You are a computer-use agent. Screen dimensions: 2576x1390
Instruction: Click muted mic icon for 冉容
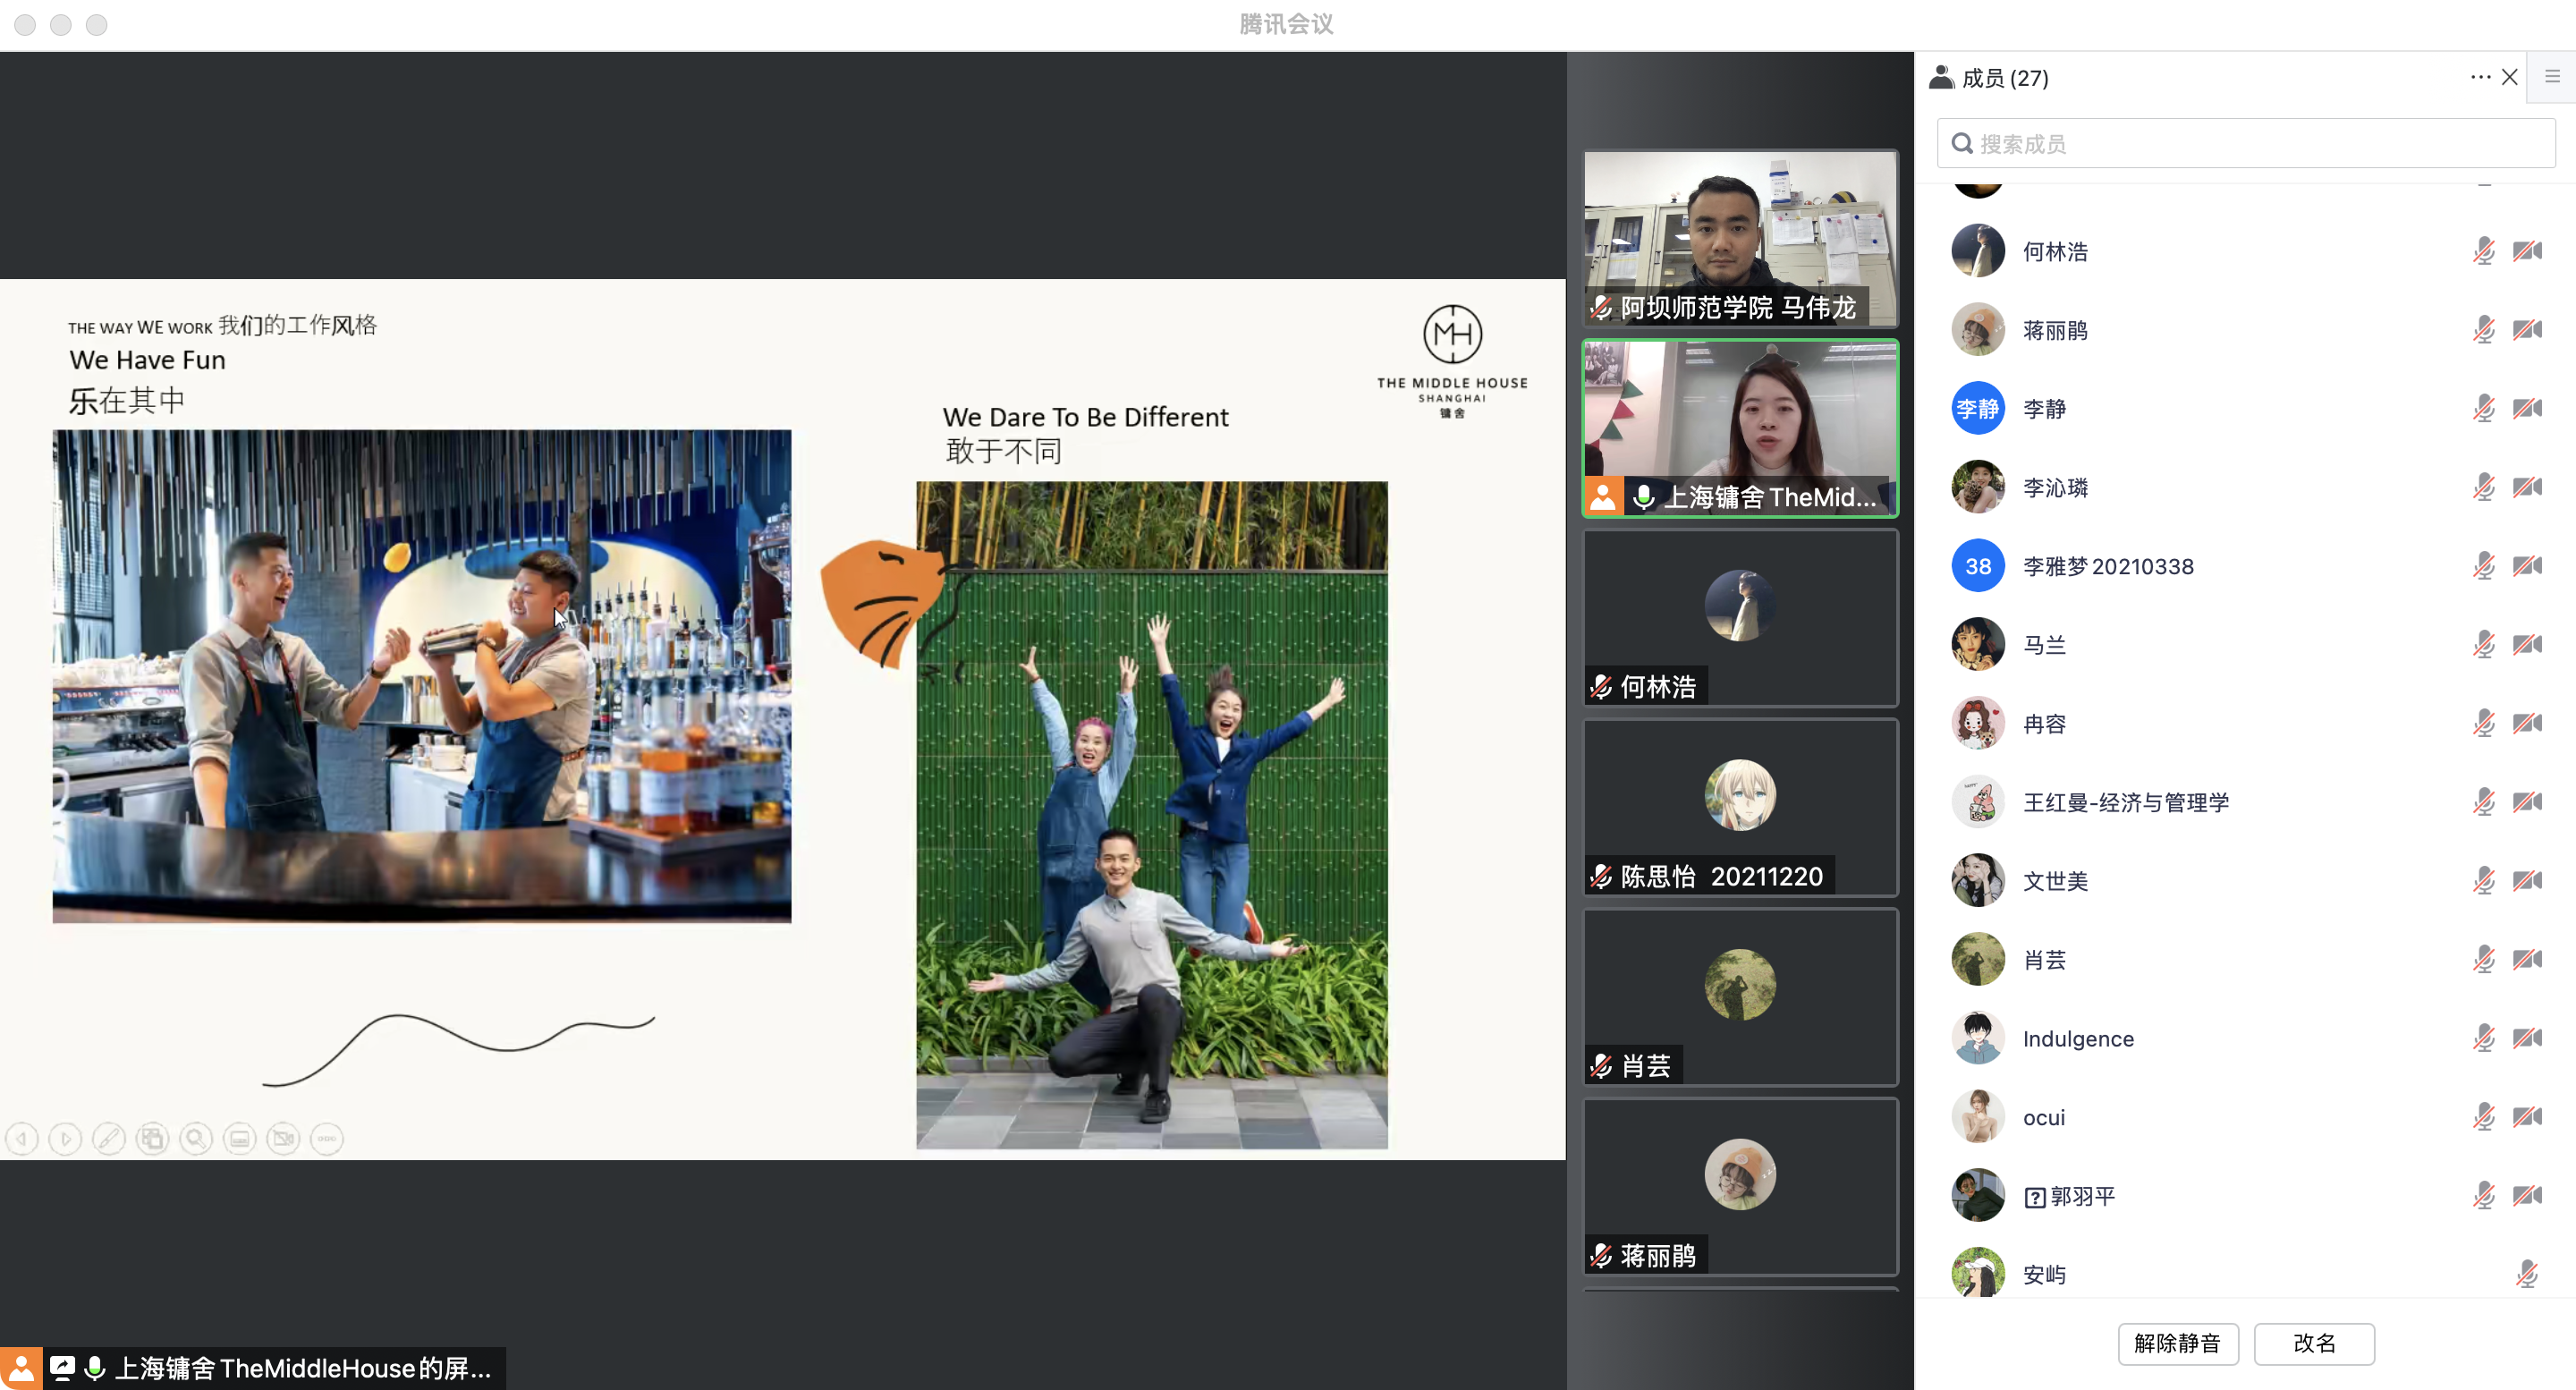(2484, 723)
